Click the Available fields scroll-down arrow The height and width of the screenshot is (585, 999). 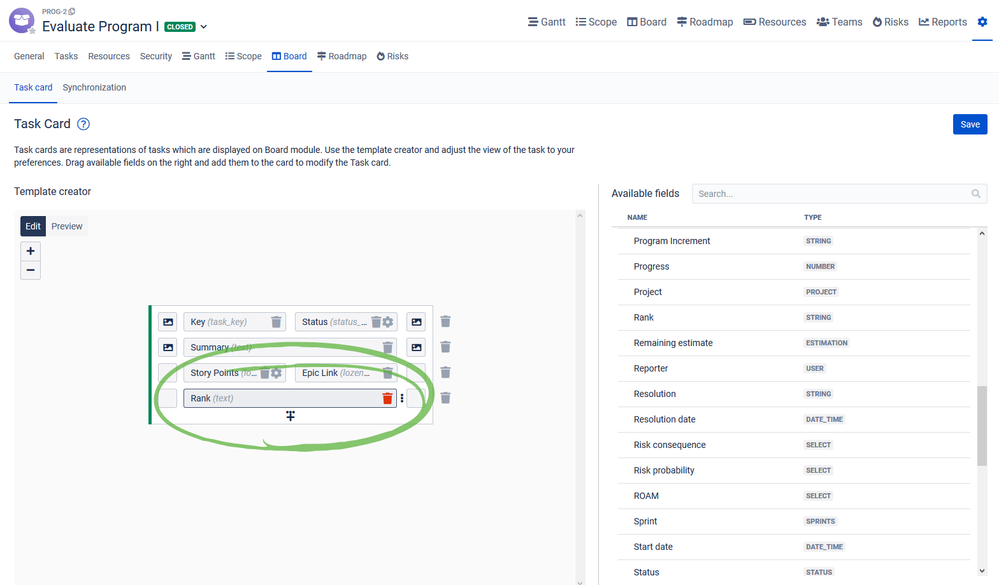pos(982,571)
